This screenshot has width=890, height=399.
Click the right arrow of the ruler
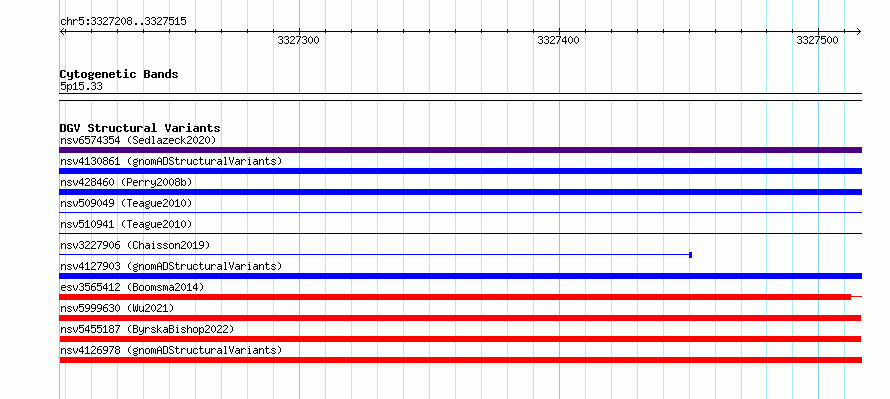[858, 32]
